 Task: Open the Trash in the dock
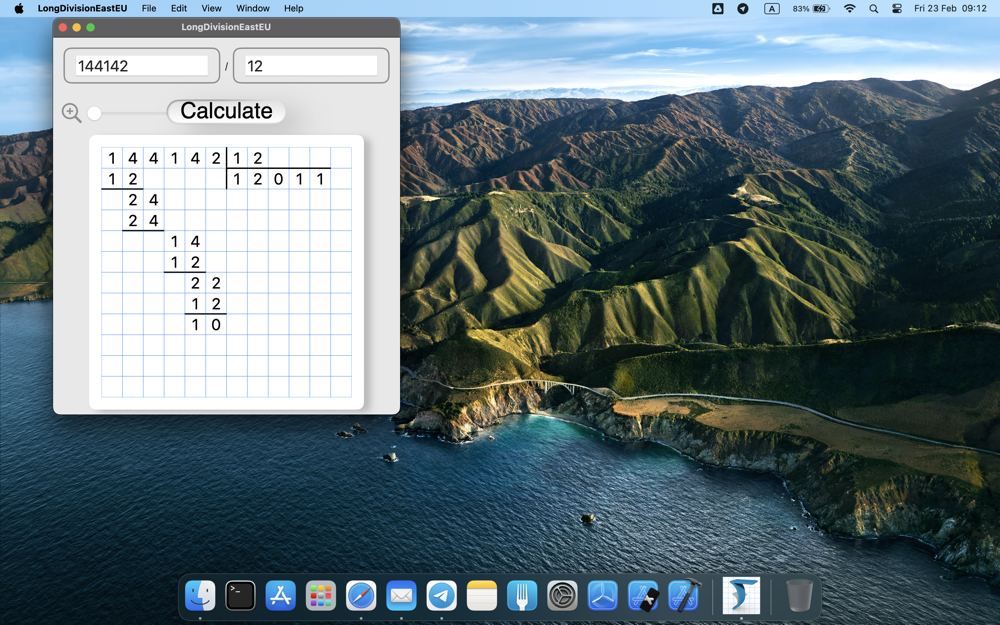799,596
